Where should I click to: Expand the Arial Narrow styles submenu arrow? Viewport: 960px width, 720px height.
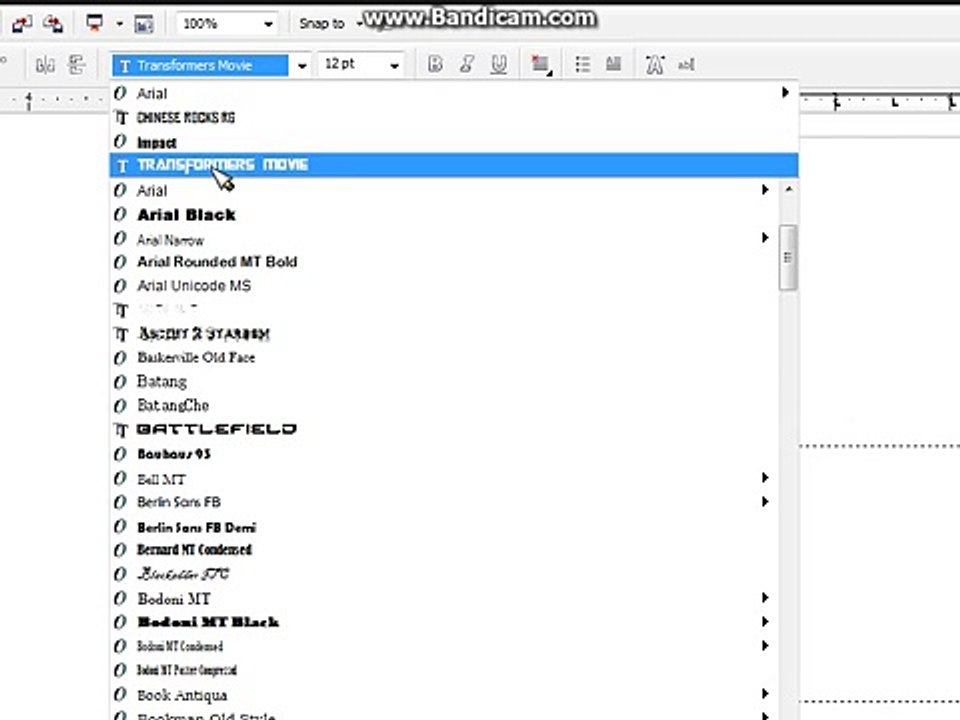(765, 238)
